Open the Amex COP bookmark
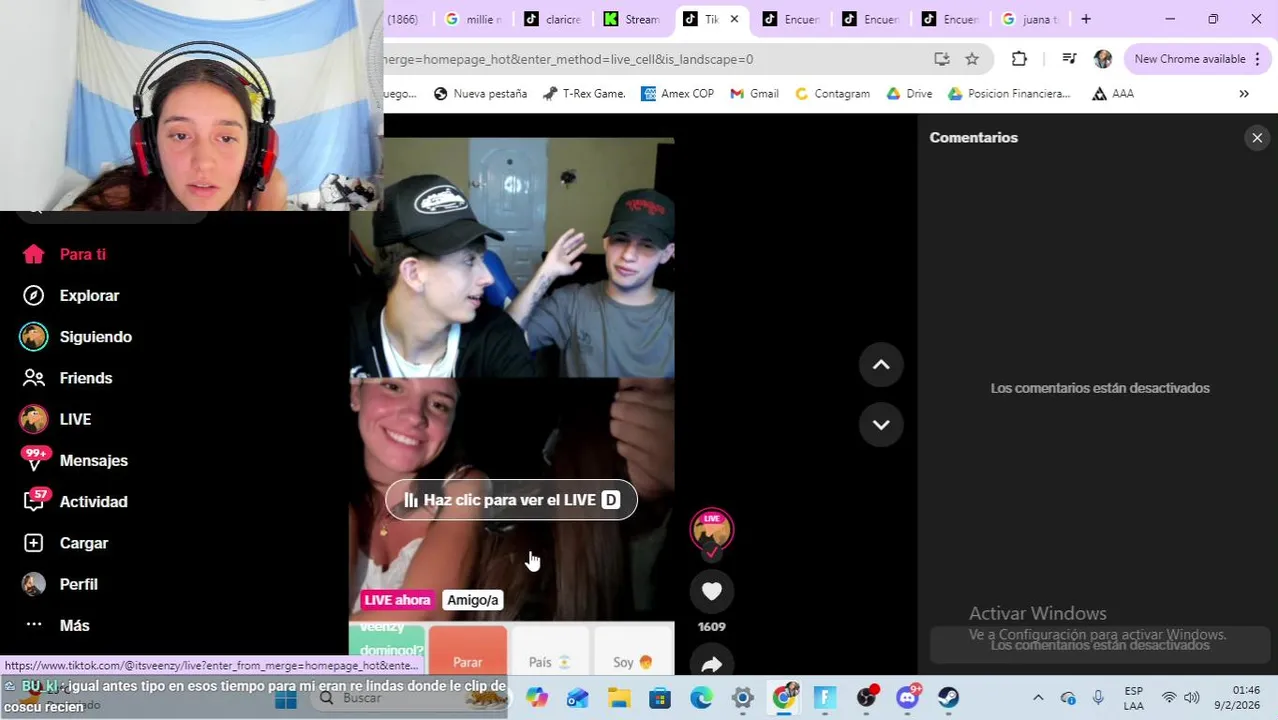This screenshot has height=720, width=1278. coord(678,93)
